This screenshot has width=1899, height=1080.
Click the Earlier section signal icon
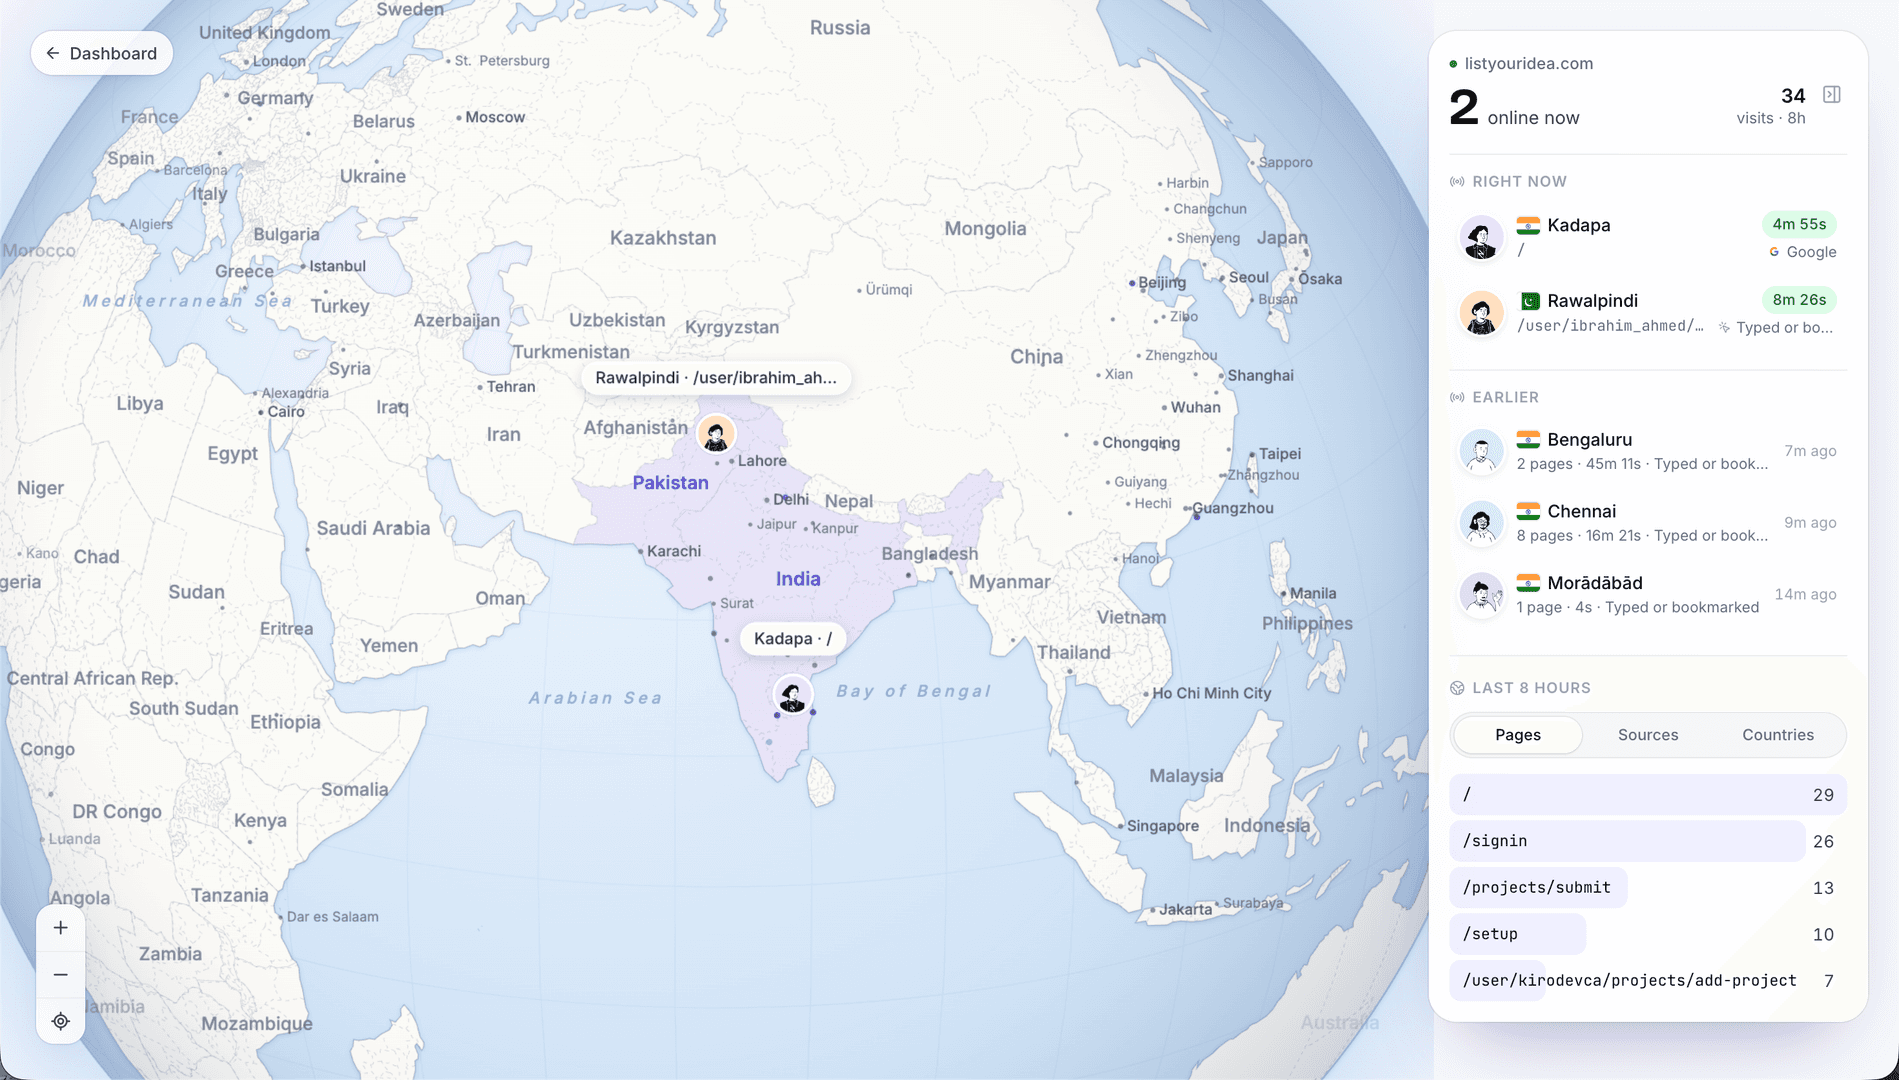click(x=1457, y=398)
